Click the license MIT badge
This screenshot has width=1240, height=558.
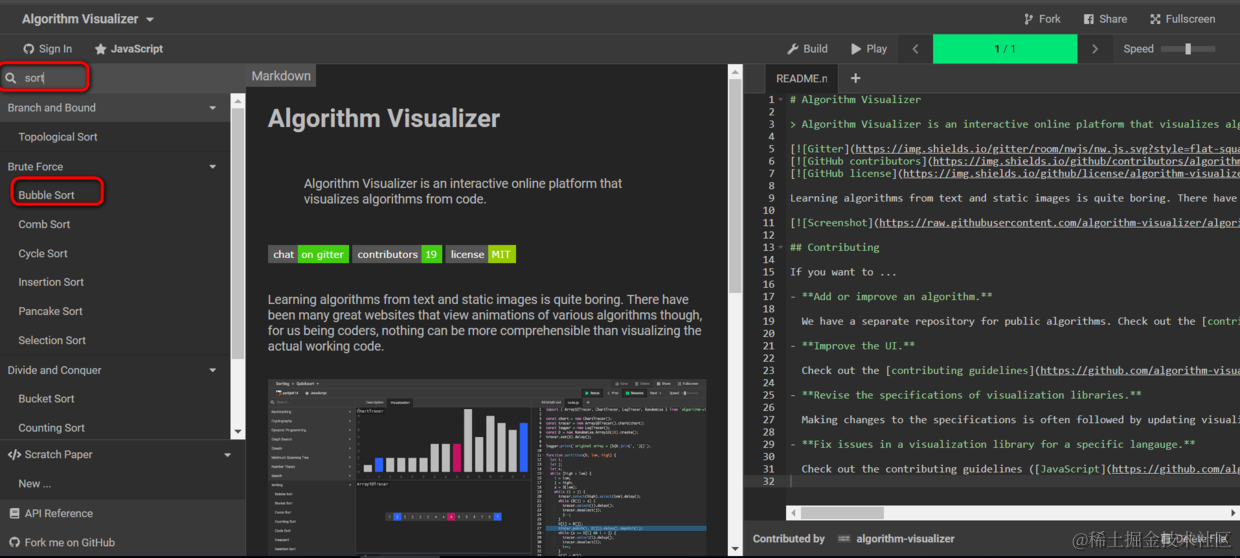click(480, 254)
